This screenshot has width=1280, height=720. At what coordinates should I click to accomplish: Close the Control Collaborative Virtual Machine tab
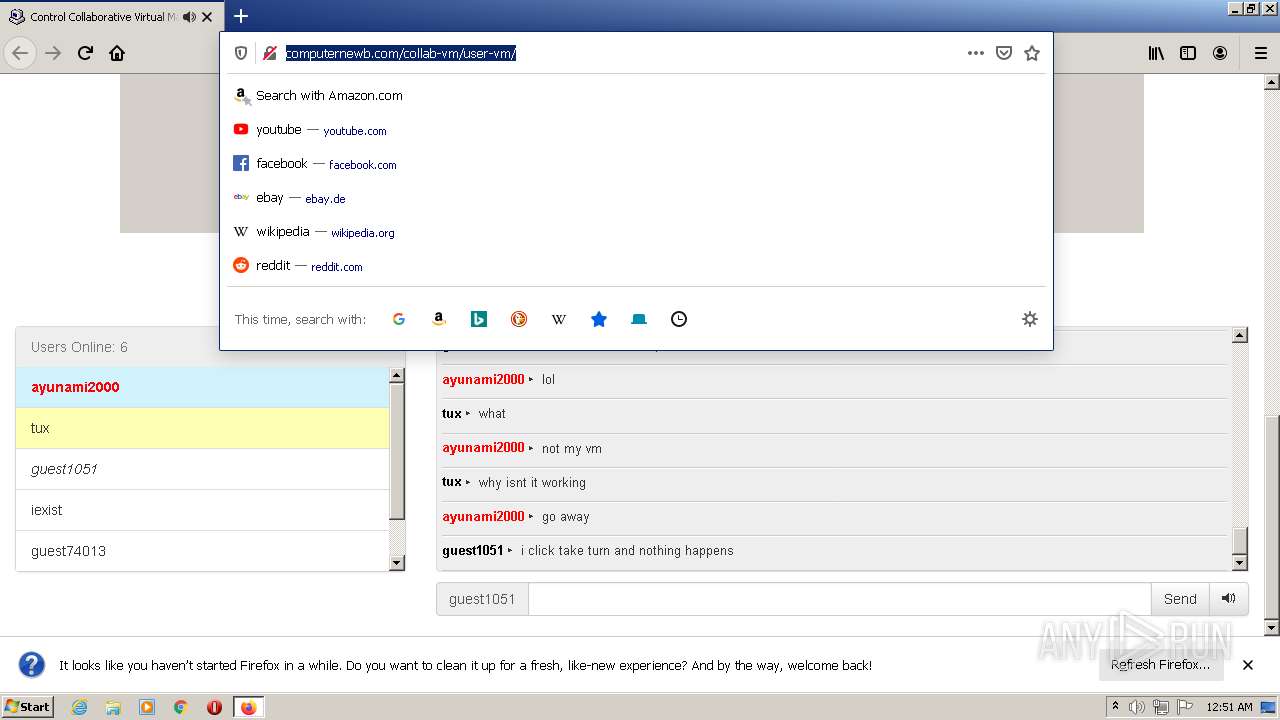[208, 17]
